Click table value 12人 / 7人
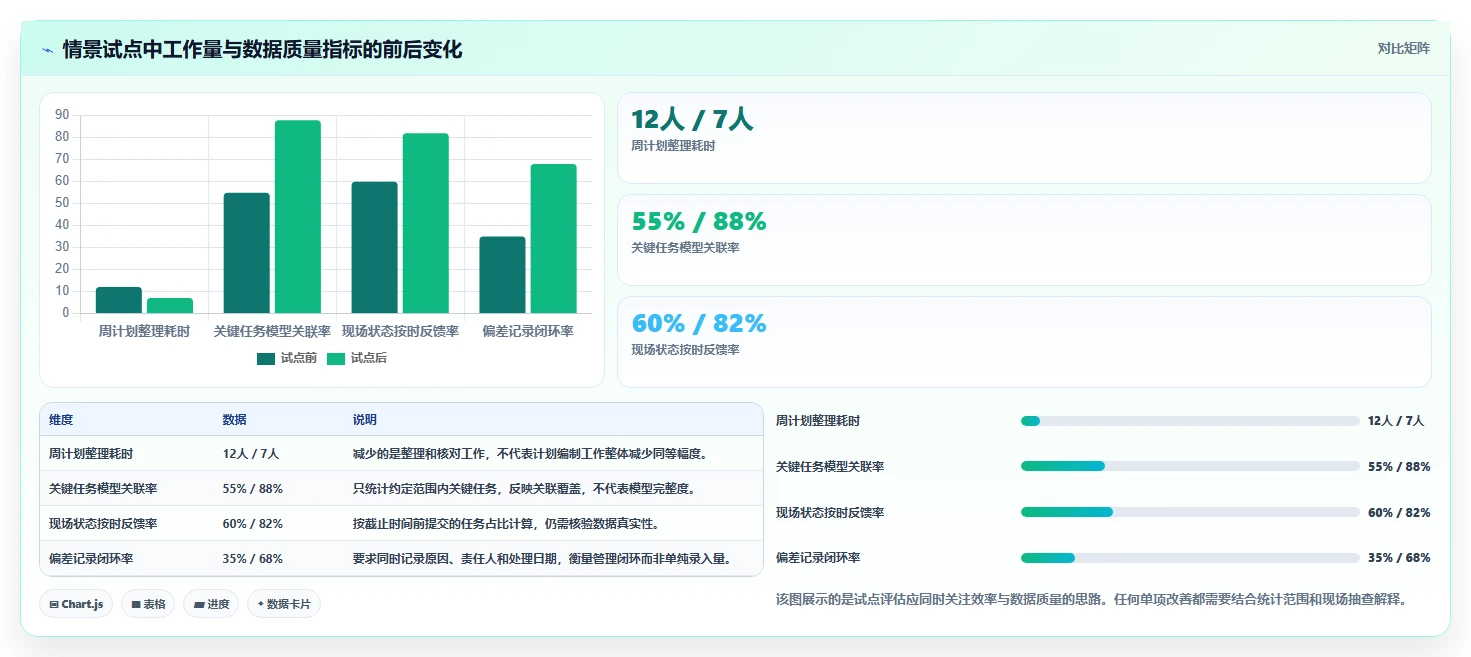This screenshot has width=1471, height=657. (251, 454)
